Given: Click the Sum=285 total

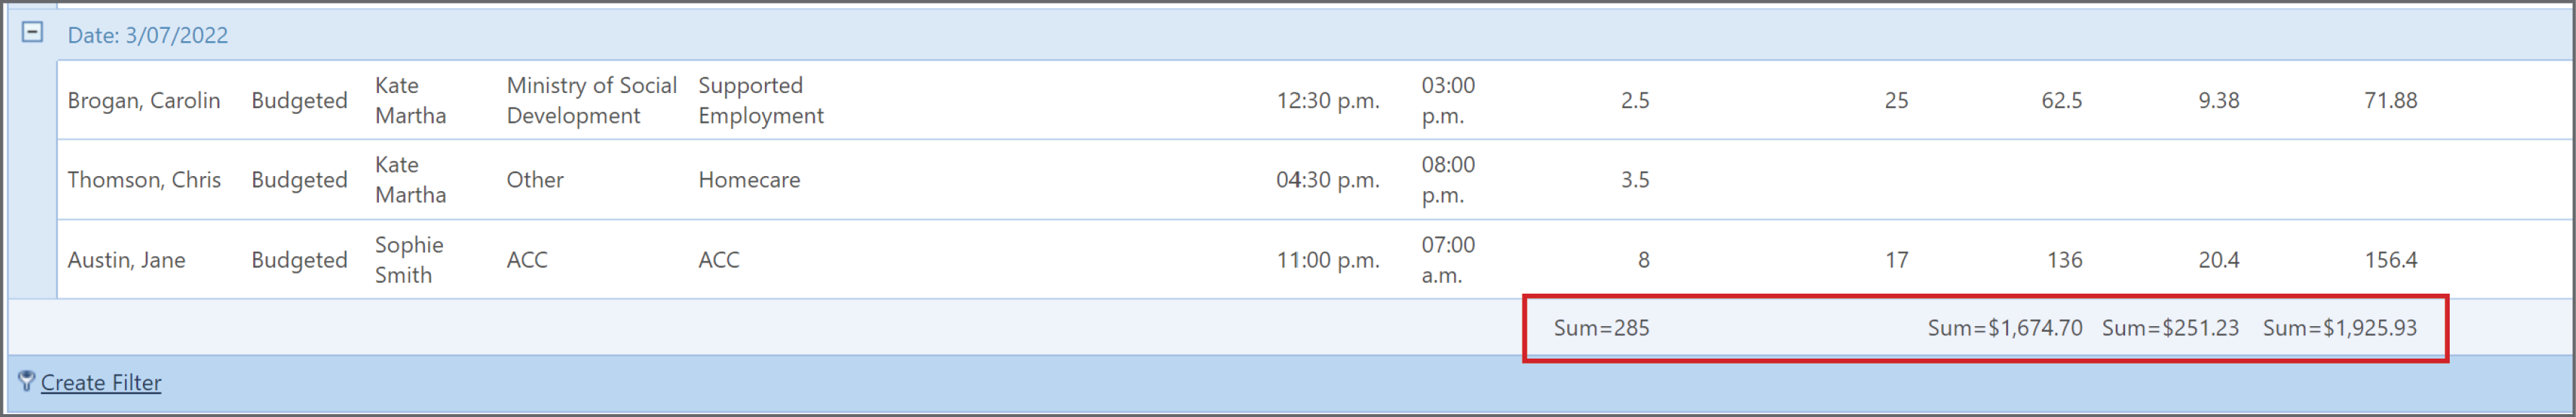Looking at the screenshot, I should 1601,328.
